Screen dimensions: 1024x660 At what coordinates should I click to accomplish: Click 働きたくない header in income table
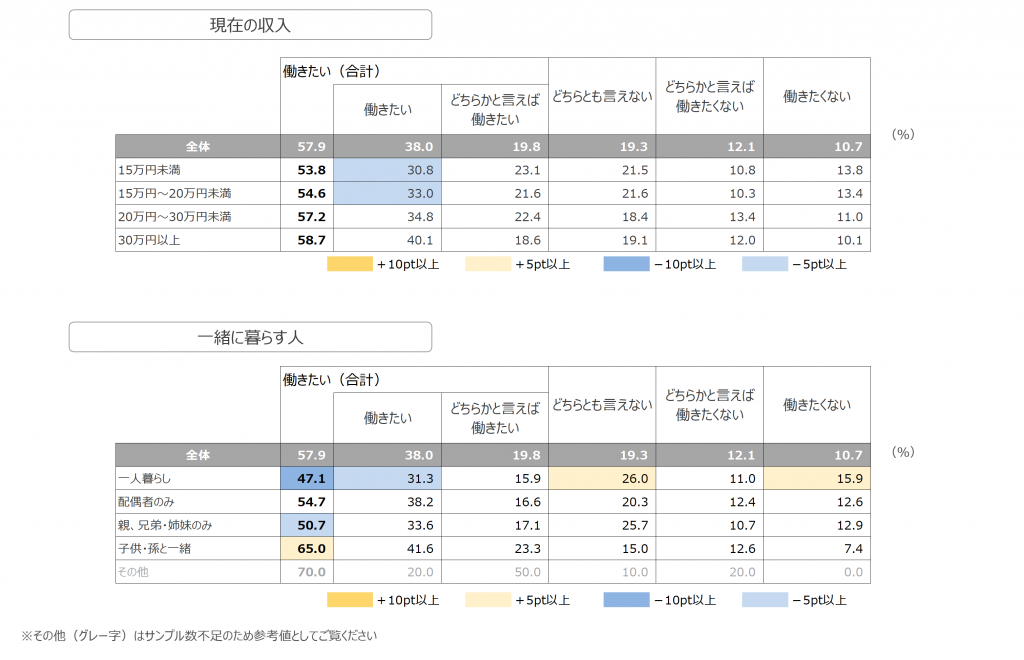click(x=817, y=96)
